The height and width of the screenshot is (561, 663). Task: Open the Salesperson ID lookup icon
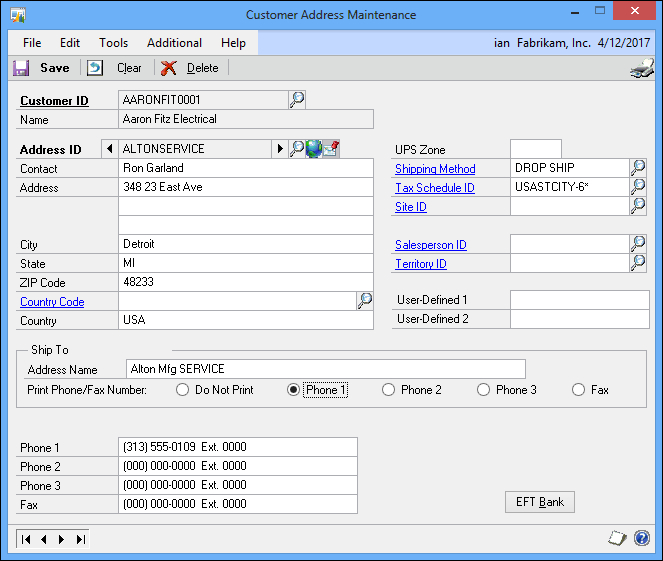click(638, 244)
